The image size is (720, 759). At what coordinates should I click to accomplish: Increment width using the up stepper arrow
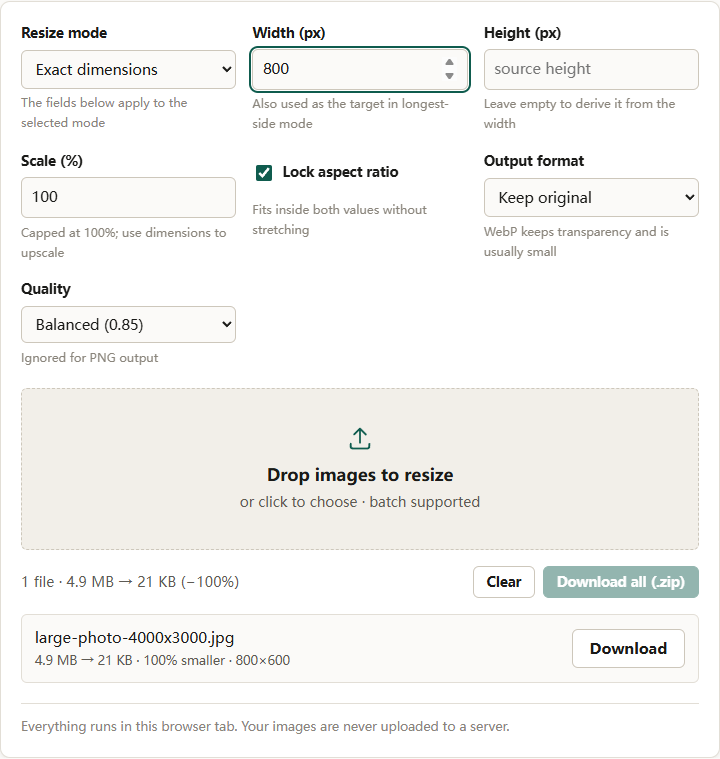(x=449, y=62)
